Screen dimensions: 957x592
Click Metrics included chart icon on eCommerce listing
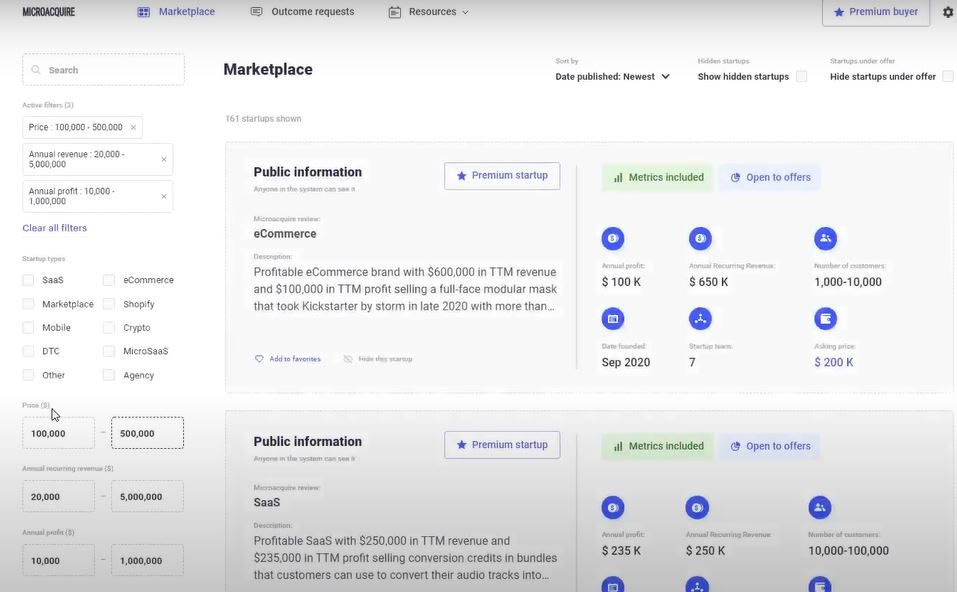tap(618, 178)
